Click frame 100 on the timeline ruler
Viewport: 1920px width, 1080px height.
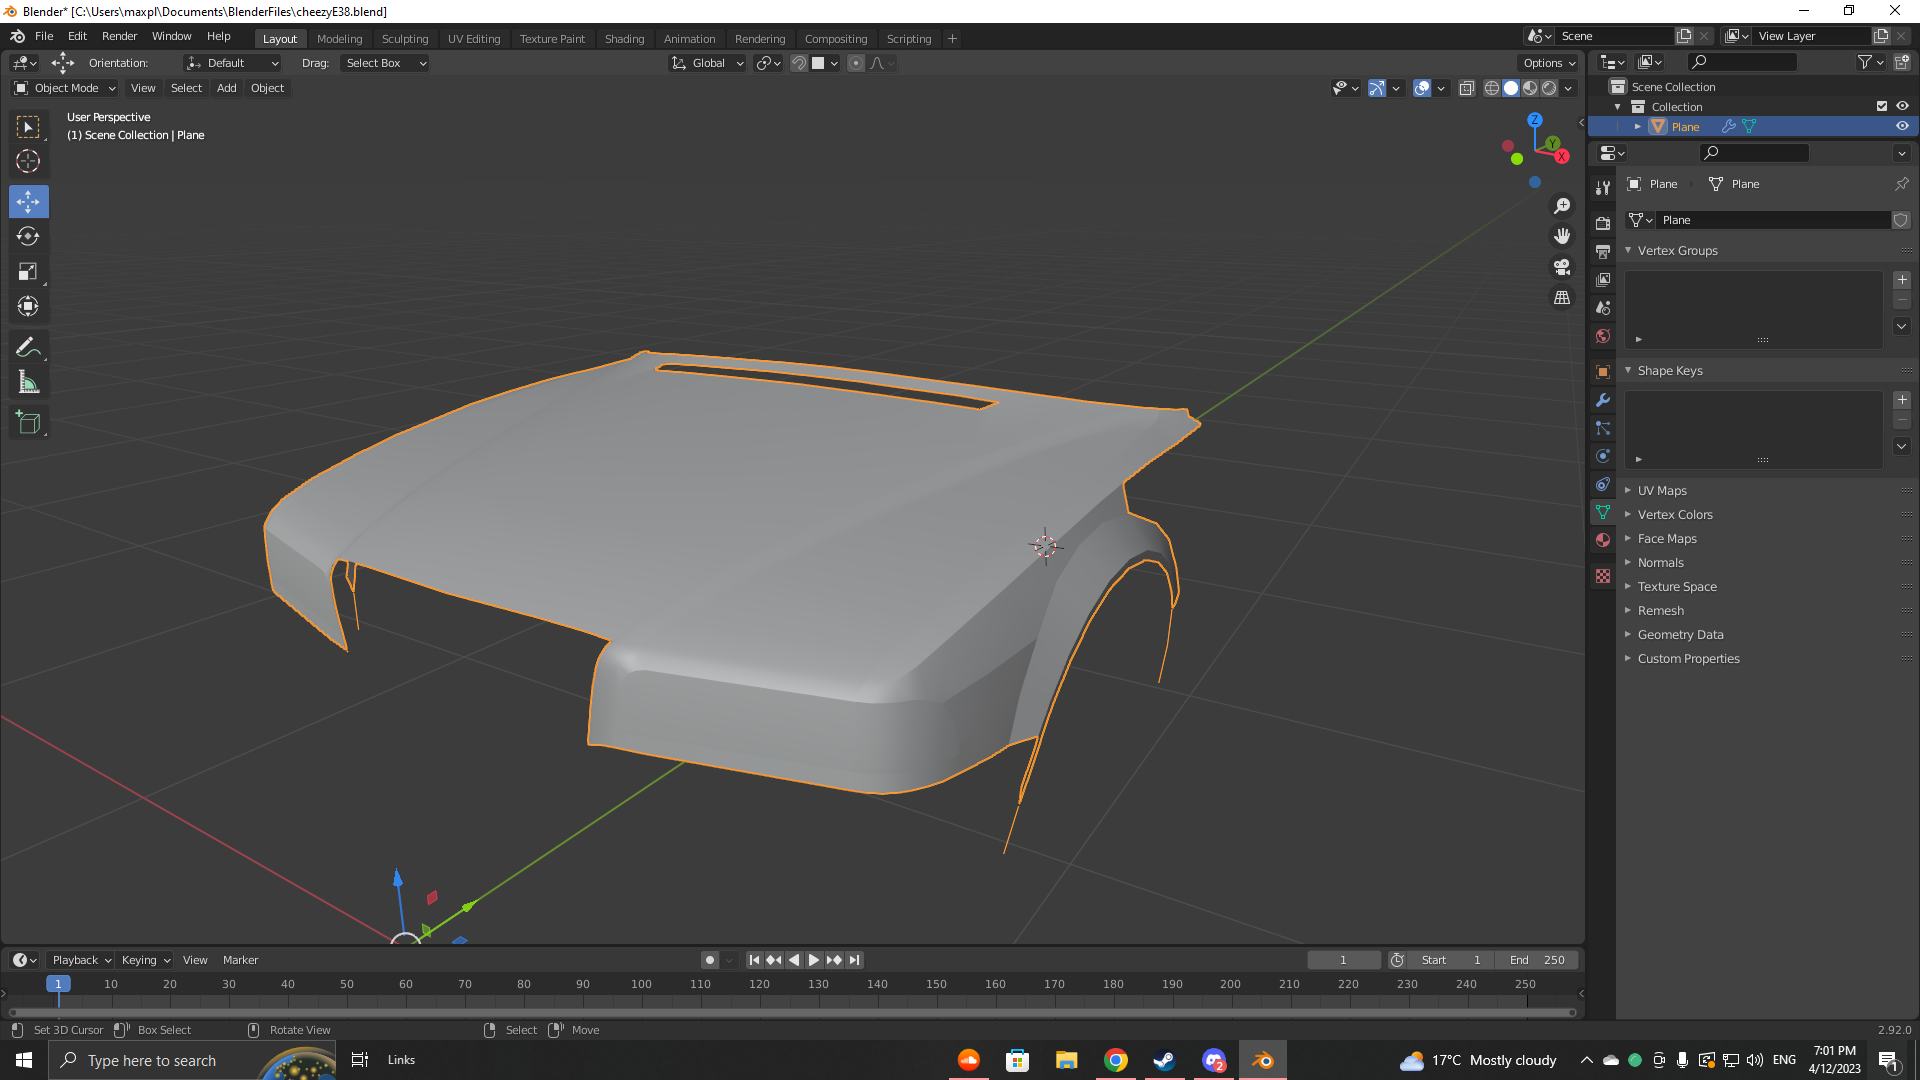[x=641, y=985]
